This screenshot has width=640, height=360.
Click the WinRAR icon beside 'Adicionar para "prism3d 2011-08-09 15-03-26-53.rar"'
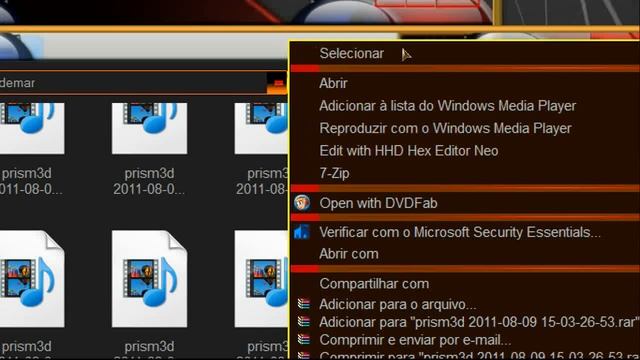point(303,322)
